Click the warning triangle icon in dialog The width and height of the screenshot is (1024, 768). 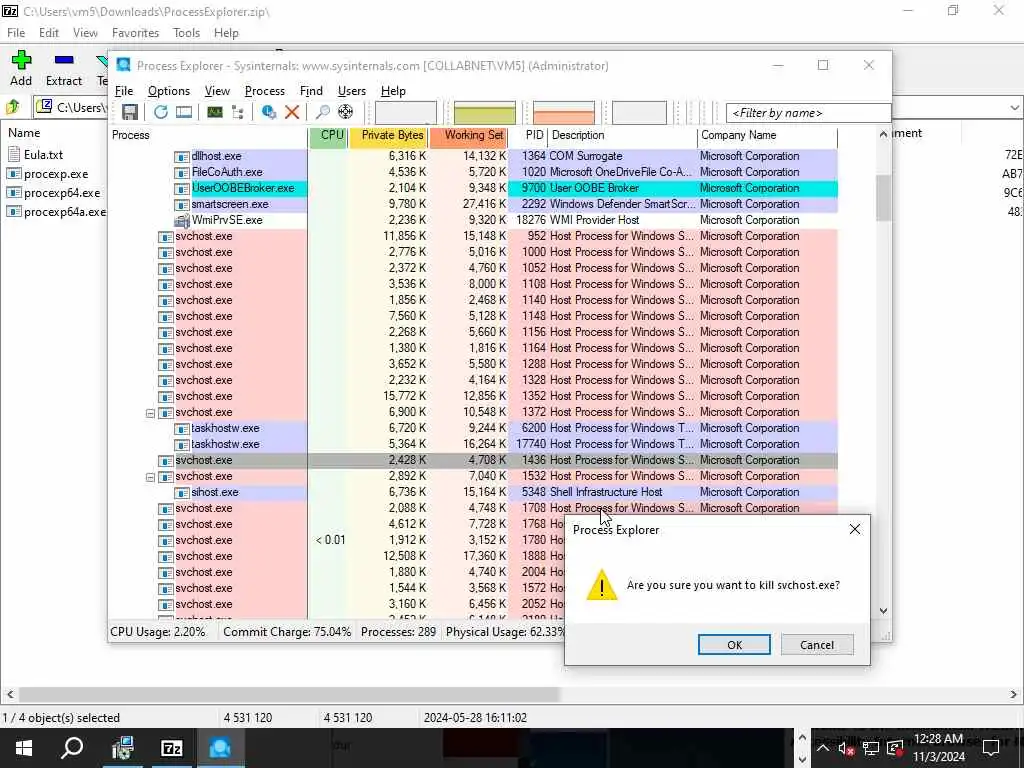pos(601,584)
